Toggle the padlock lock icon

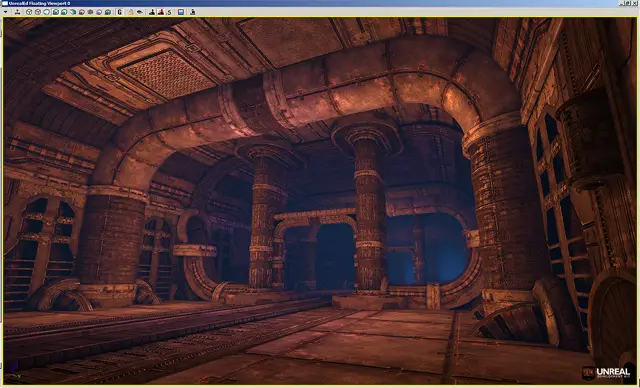click(x=131, y=12)
